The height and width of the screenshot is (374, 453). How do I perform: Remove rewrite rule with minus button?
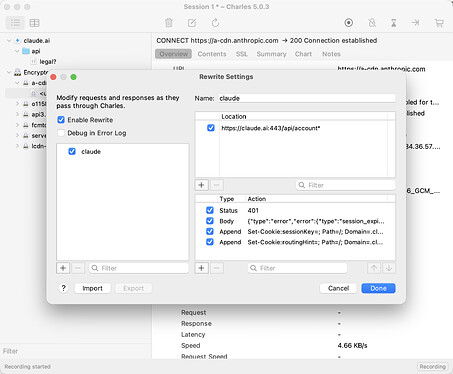[217, 268]
